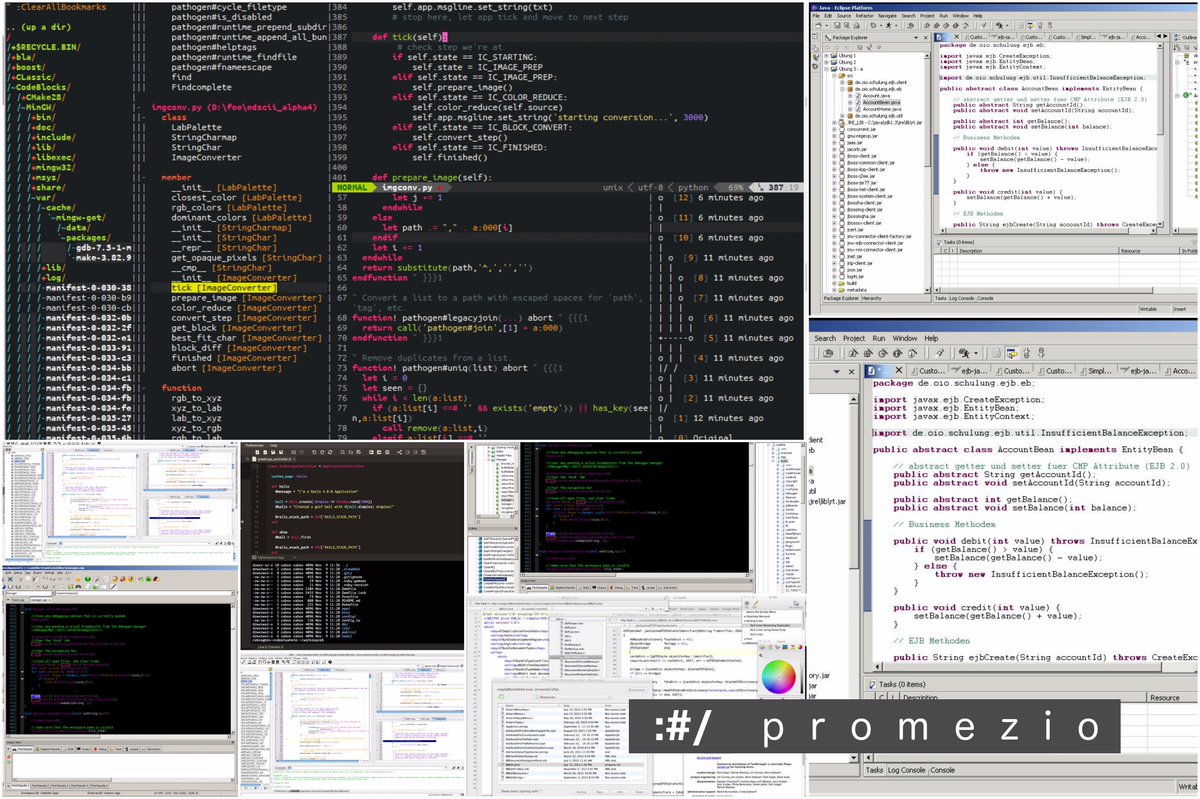
Task: Click Package Explorer vertical scrollbar in small Eclipse
Action: pos(927,173)
